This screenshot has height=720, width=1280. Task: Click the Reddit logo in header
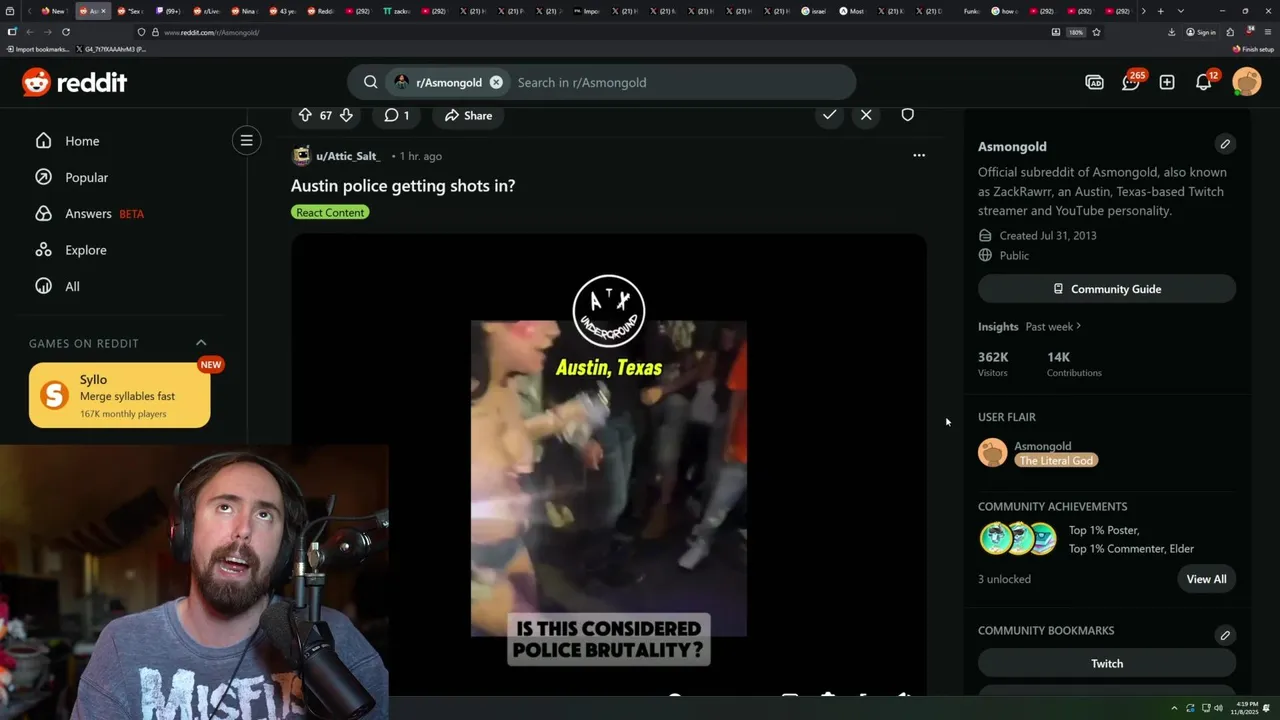(75, 82)
